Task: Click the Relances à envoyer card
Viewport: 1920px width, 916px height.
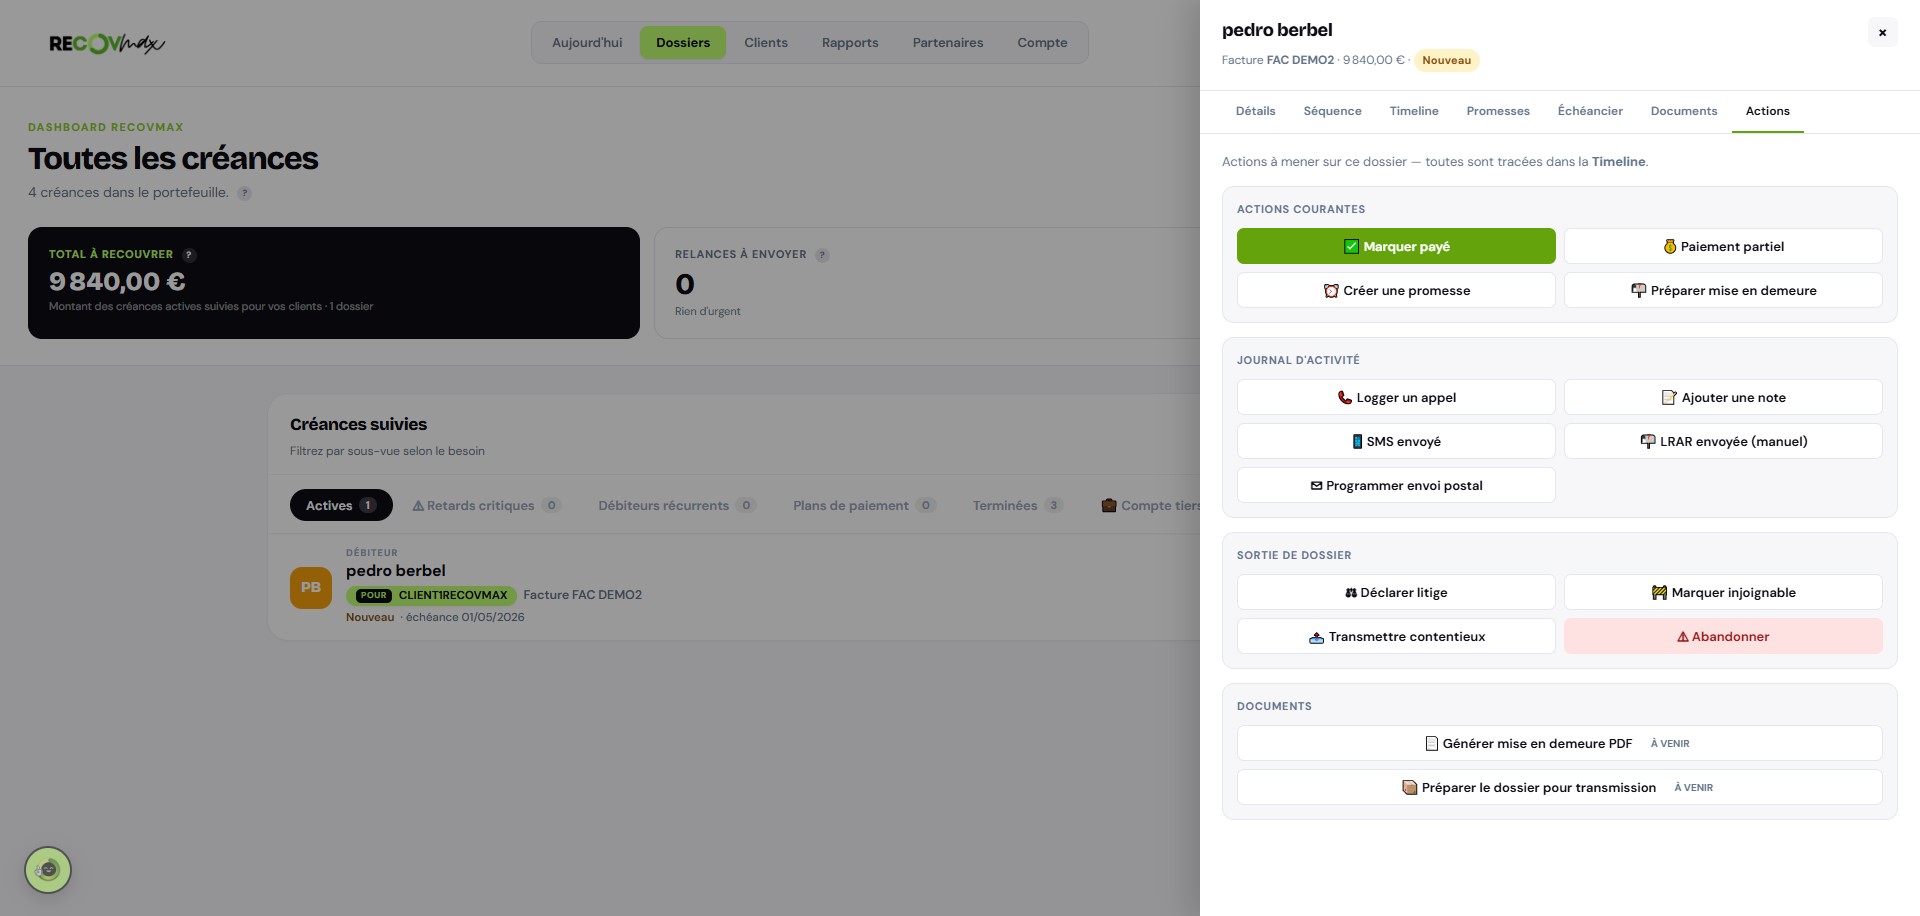Action: [927, 283]
